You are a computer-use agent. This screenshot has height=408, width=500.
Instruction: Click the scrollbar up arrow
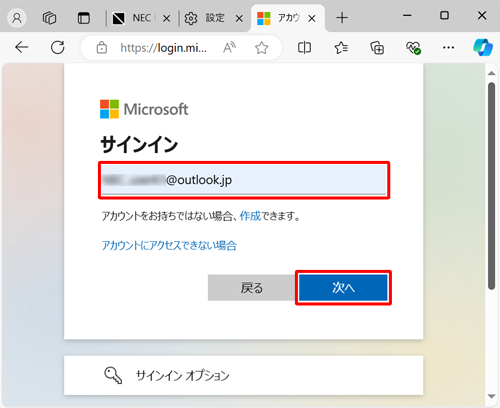(x=491, y=73)
